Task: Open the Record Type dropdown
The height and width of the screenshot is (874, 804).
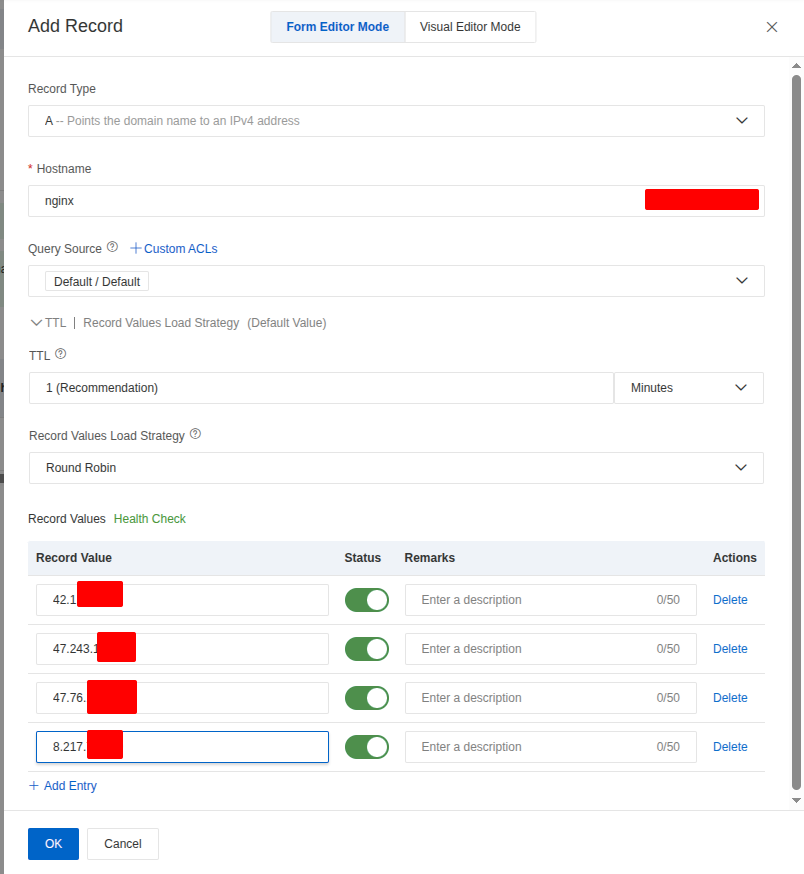Action: pyautogui.click(x=396, y=121)
